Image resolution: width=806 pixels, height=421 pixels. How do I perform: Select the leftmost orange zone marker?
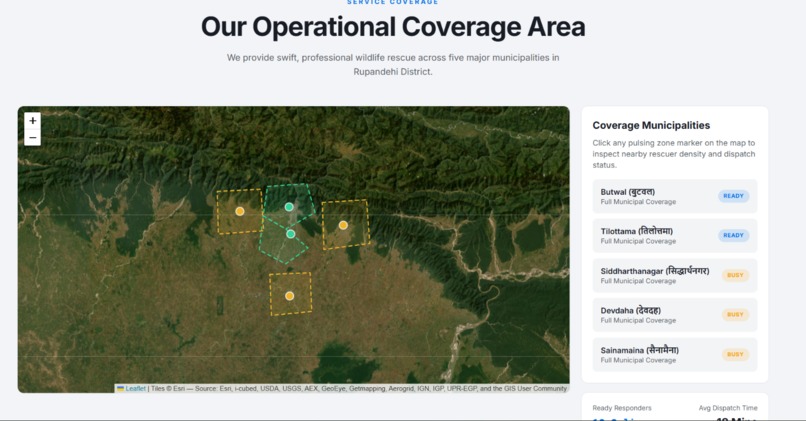pyautogui.click(x=240, y=211)
